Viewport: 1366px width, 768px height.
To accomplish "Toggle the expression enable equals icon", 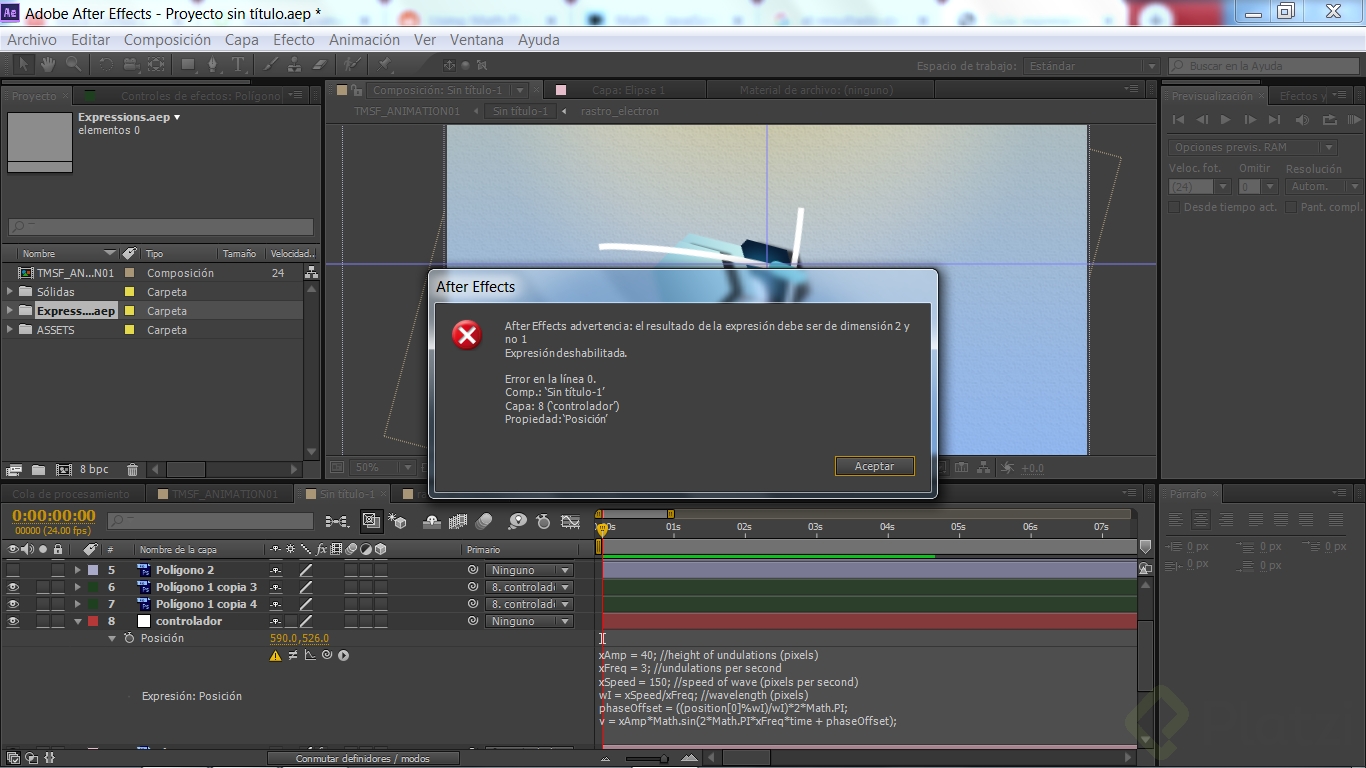I will click(293, 656).
